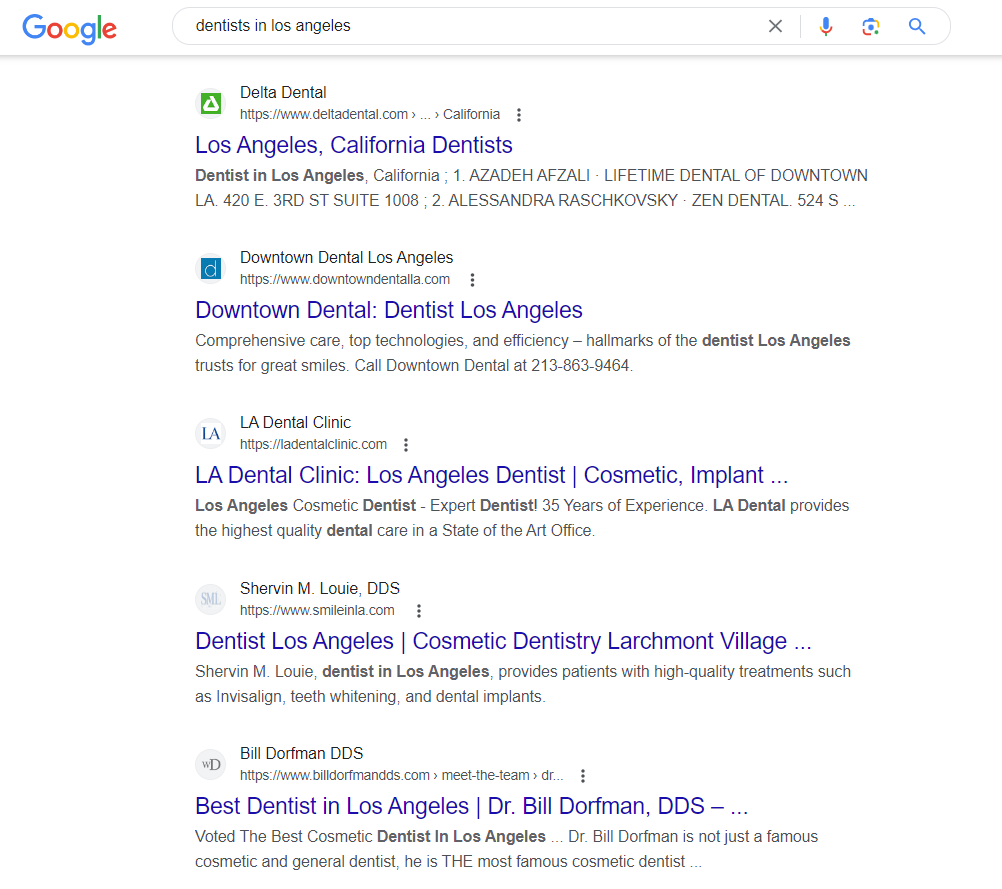The height and width of the screenshot is (889, 1002).
Task: Click snippet mentioning AZADEH AFZALI
Action: click(532, 188)
